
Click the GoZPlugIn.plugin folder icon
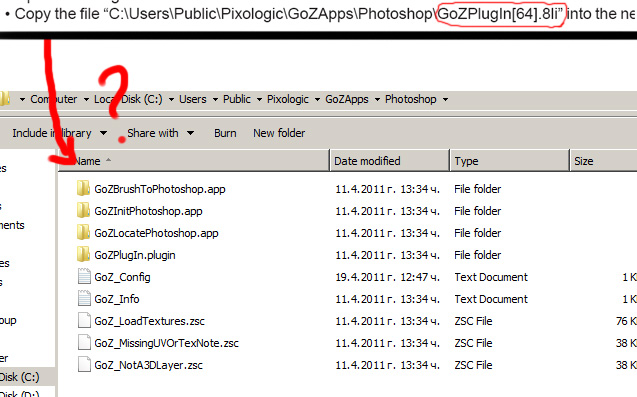[x=83, y=254]
